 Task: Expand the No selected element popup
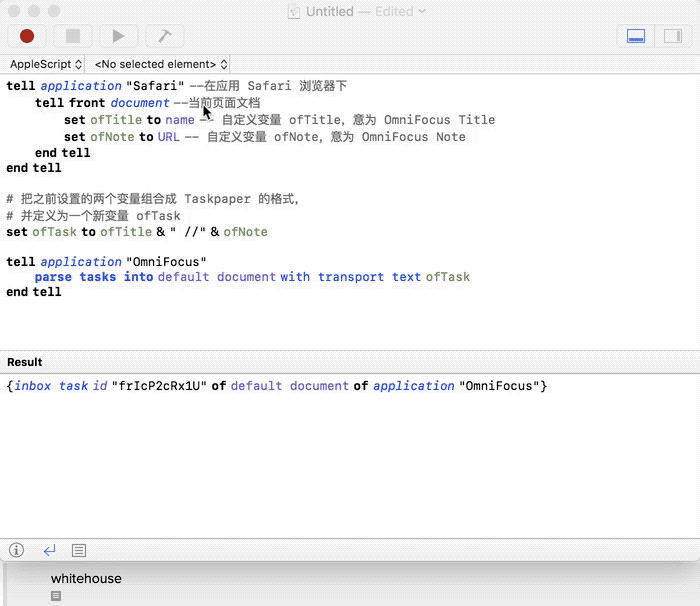[153, 64]
